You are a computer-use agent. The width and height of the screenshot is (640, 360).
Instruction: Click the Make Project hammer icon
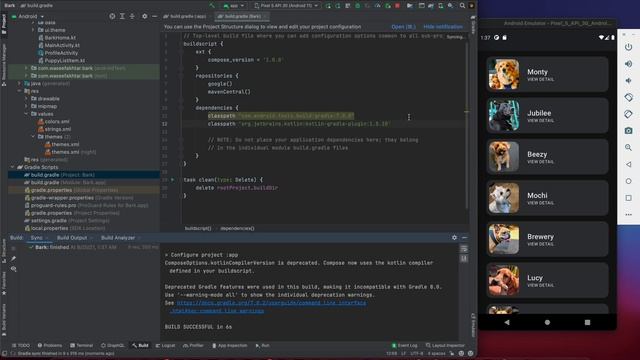tap(211, 6)
